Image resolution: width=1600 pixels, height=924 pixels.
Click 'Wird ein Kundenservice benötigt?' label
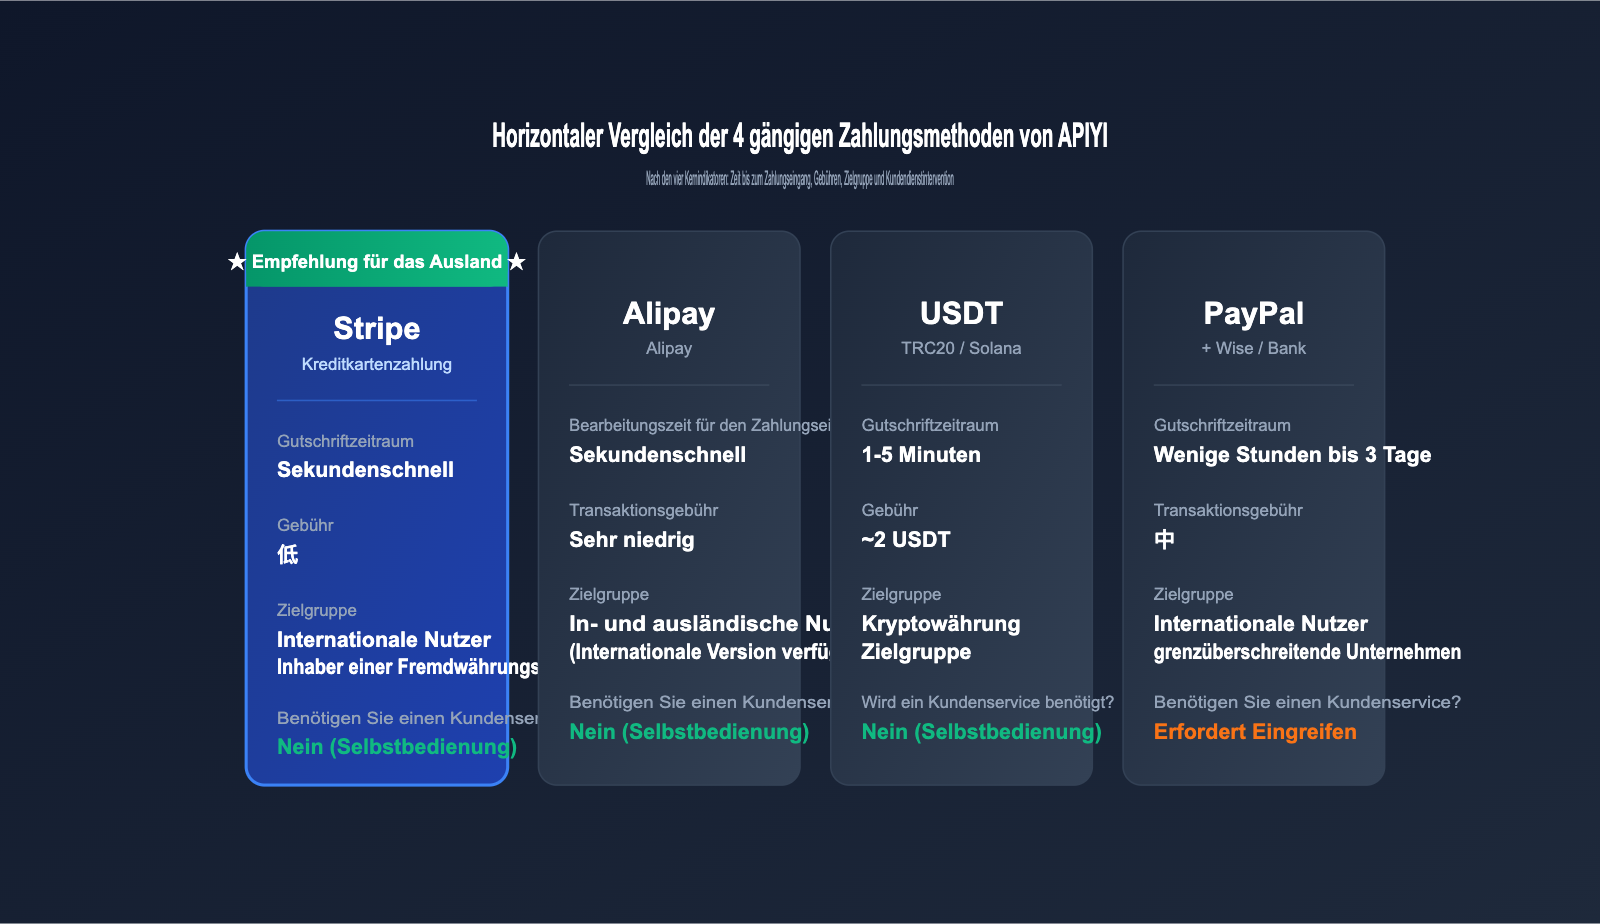point(987,702)
